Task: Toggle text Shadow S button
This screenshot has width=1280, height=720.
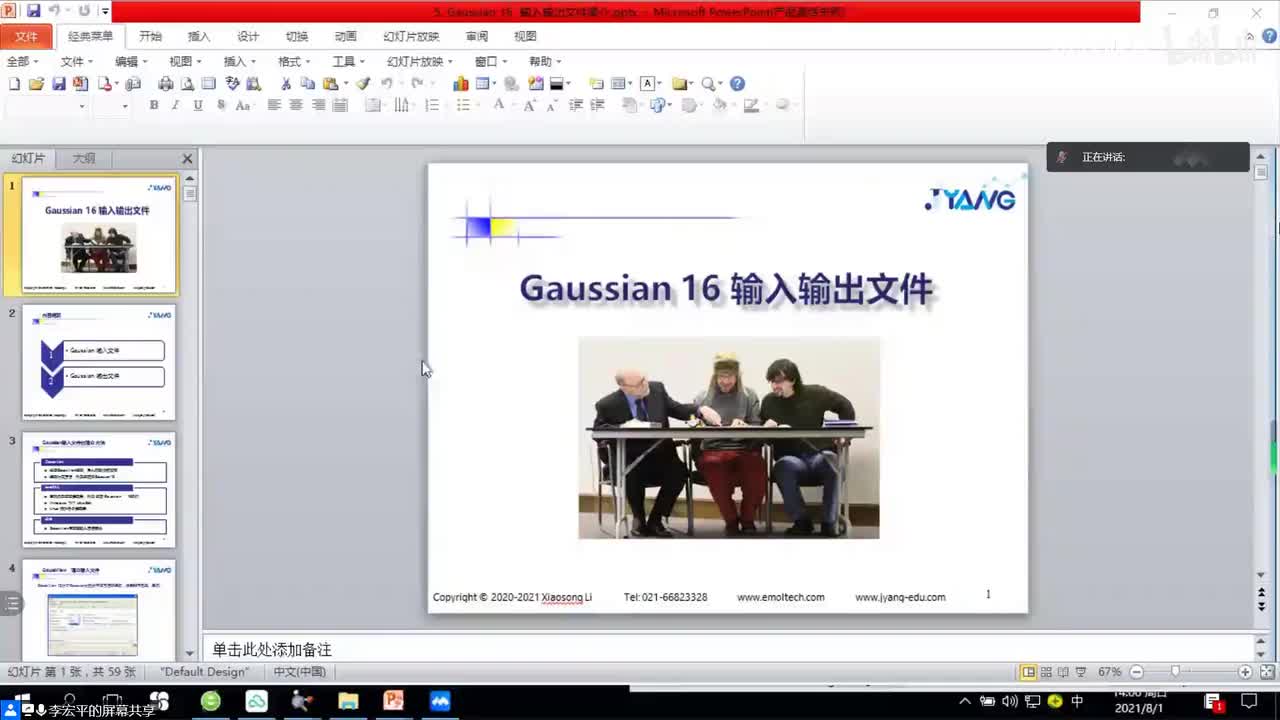Action: 220,105
